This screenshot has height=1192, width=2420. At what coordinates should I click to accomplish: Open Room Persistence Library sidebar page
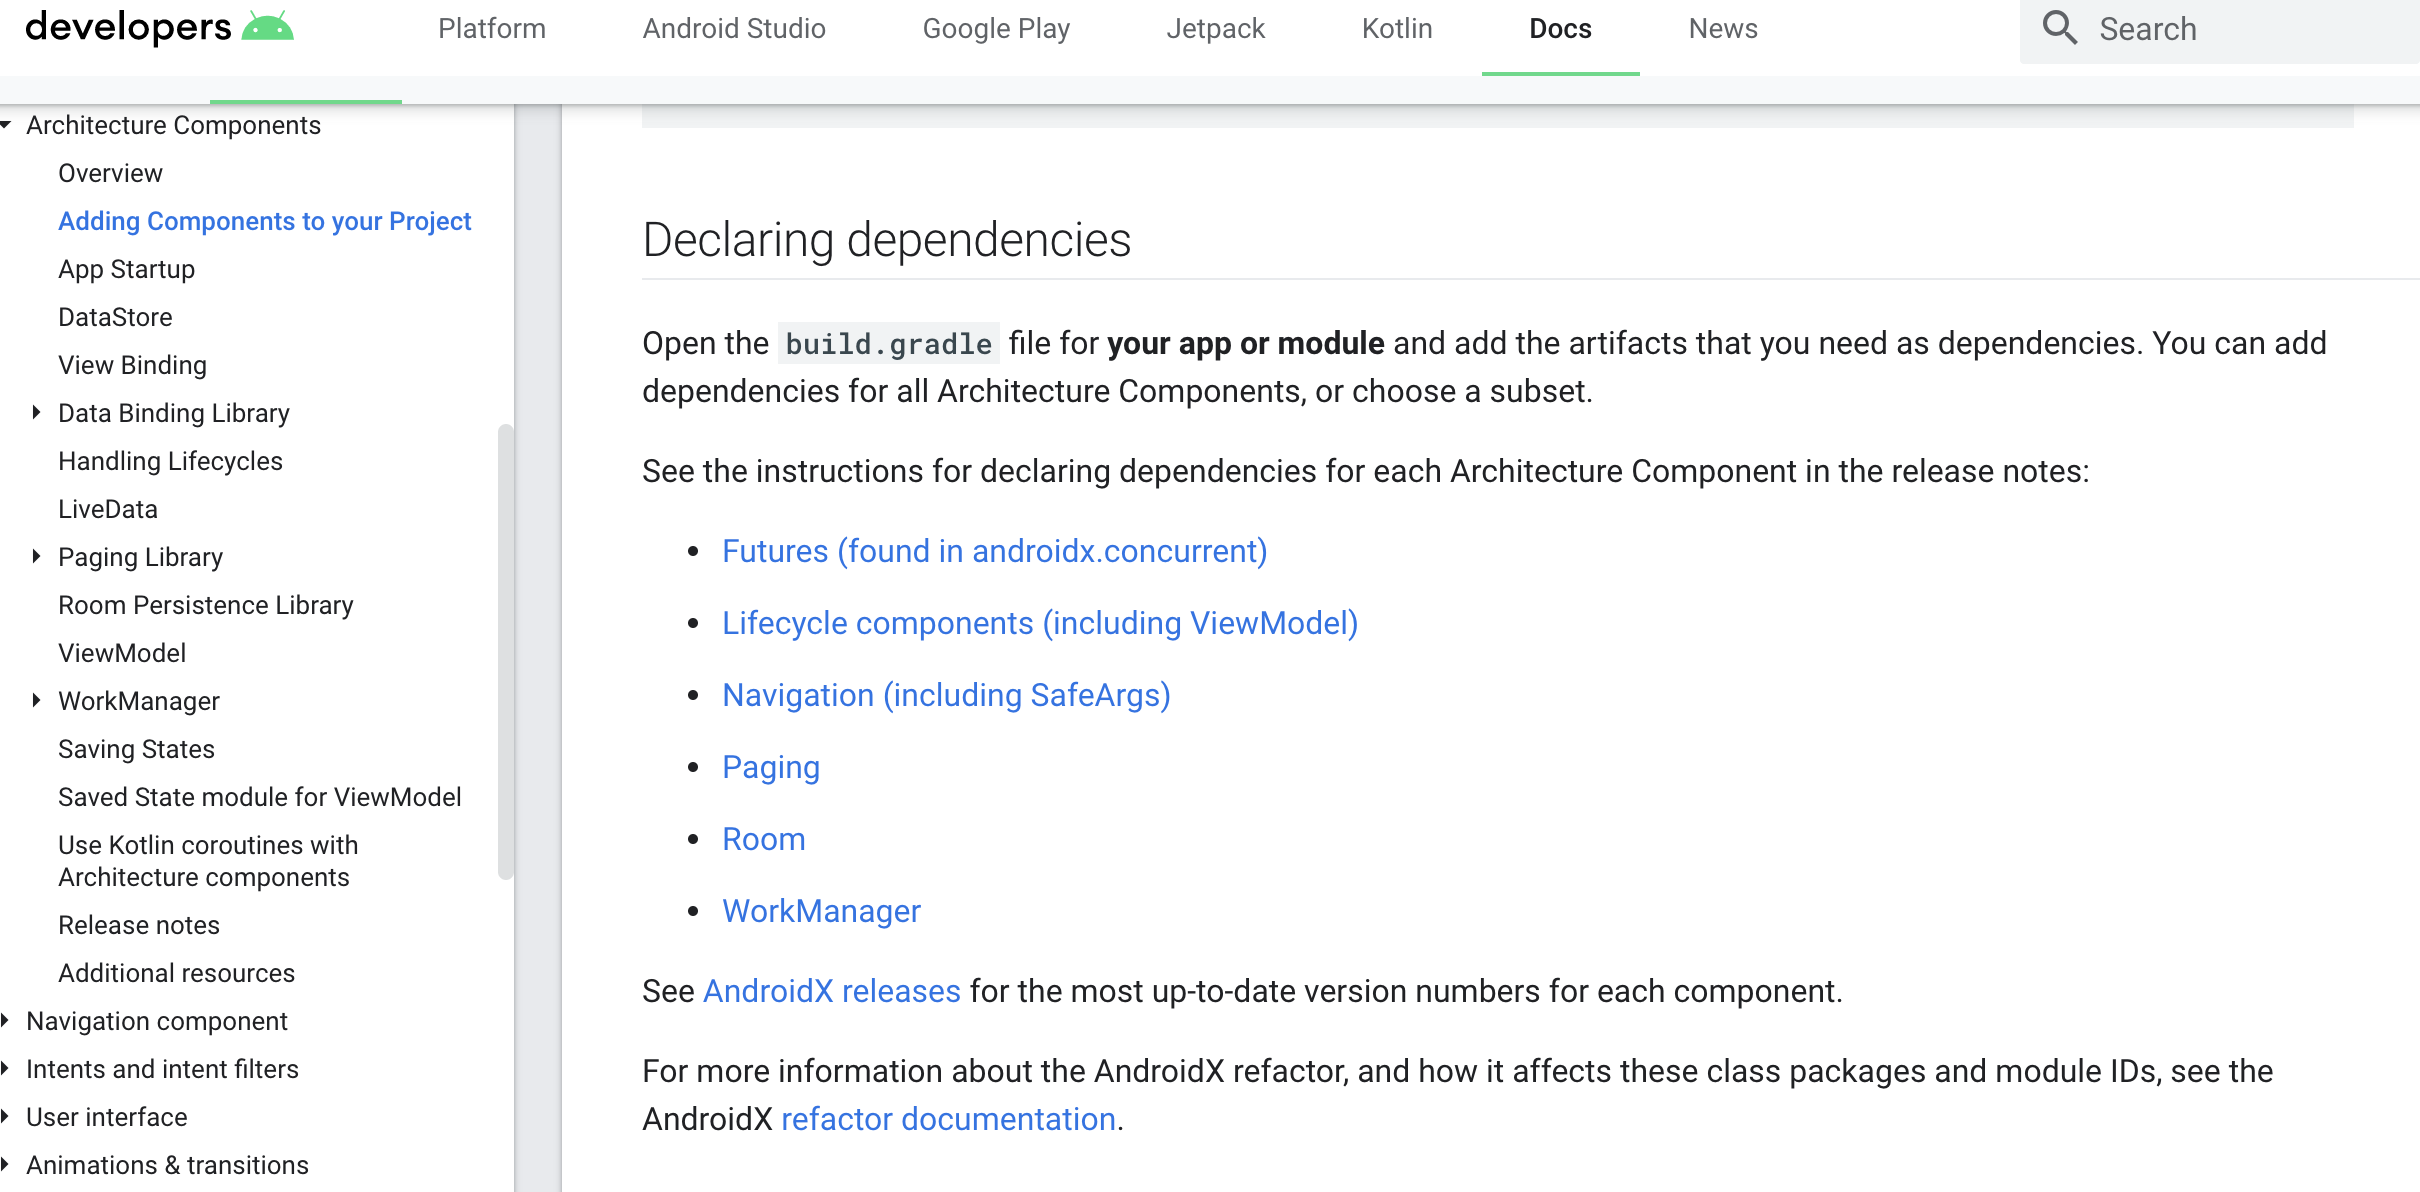[205, 605]
